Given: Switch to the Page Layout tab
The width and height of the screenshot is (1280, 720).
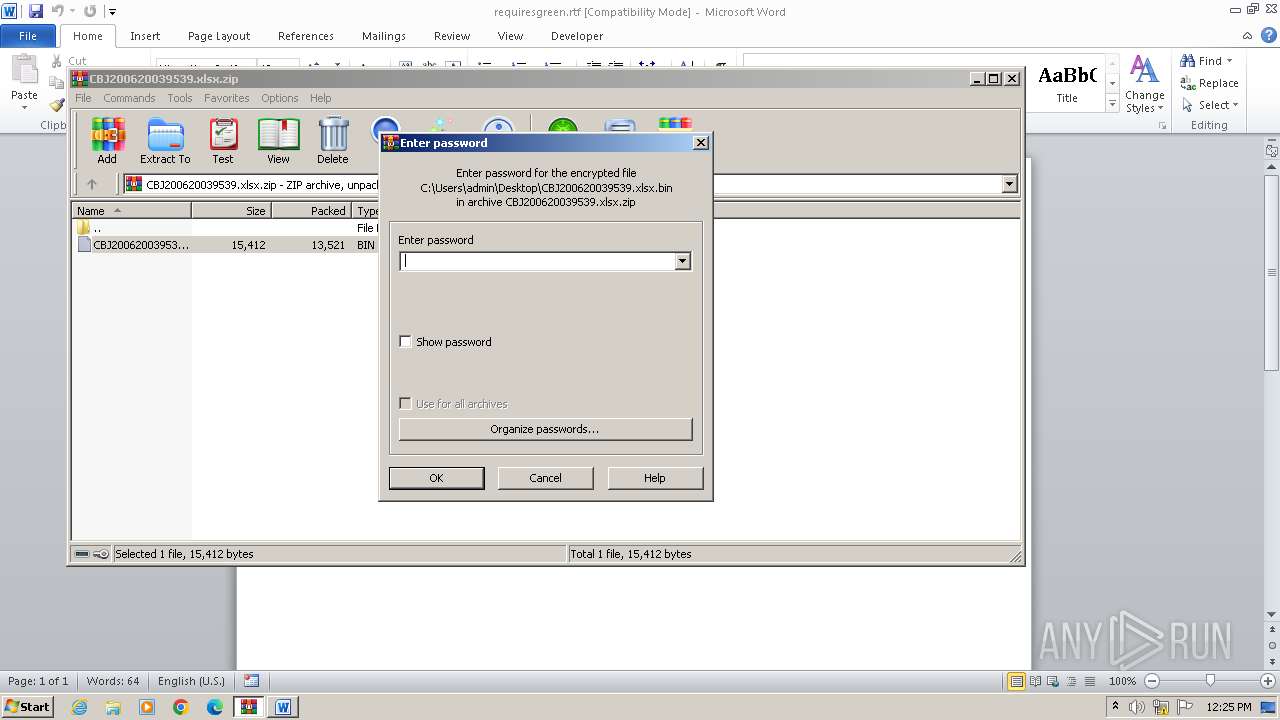Looking at the screenshot, I should tap(219, 36).
